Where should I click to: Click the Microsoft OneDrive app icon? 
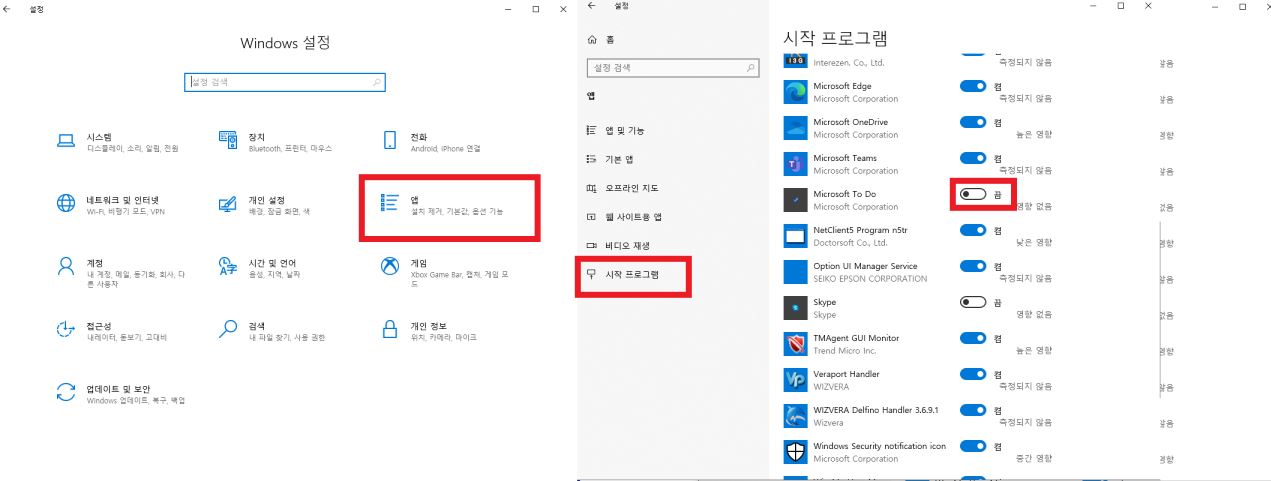click(x=796, y=128)
